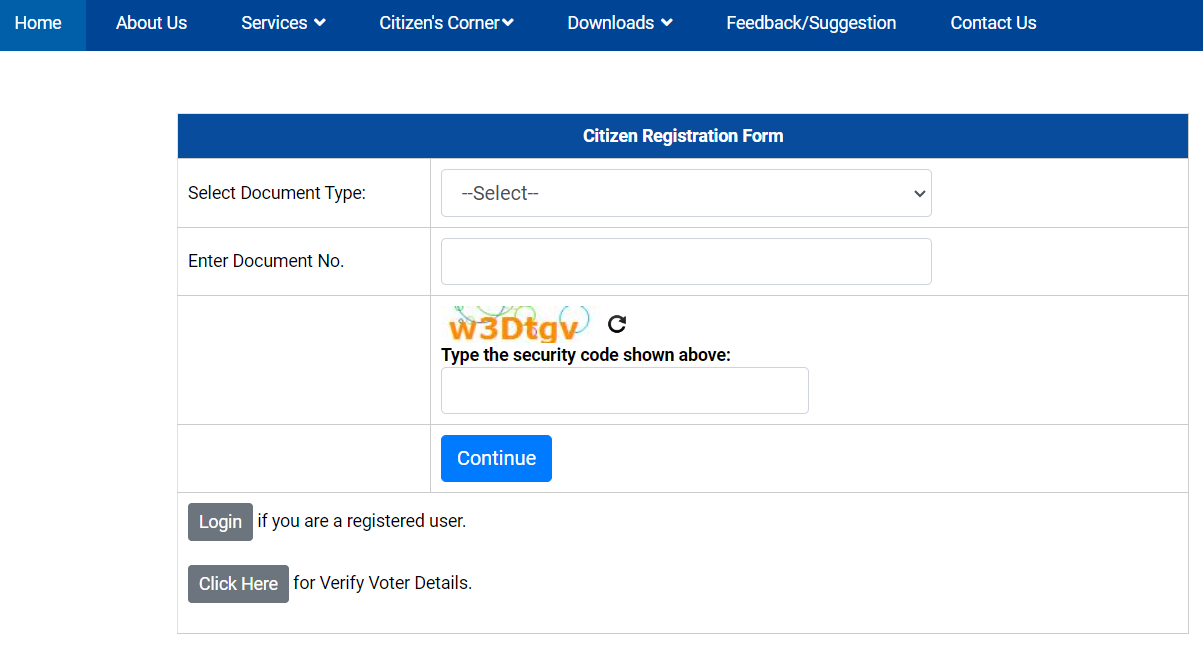1203x650 pixels.
Task: Click the Citizen Registration Form heading
Action: (x=683, y=136)
